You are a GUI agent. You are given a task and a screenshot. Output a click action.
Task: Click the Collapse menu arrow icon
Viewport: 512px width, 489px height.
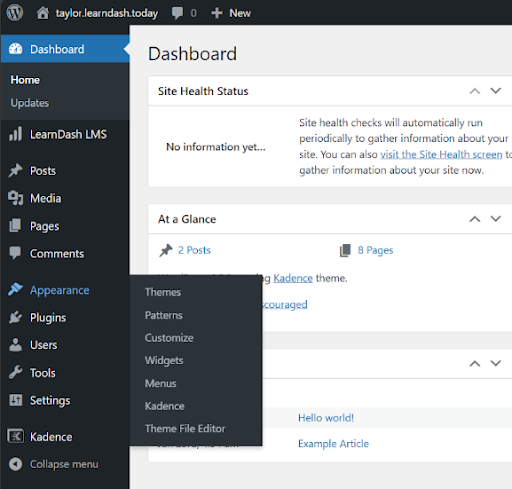(x=15, y=464)
